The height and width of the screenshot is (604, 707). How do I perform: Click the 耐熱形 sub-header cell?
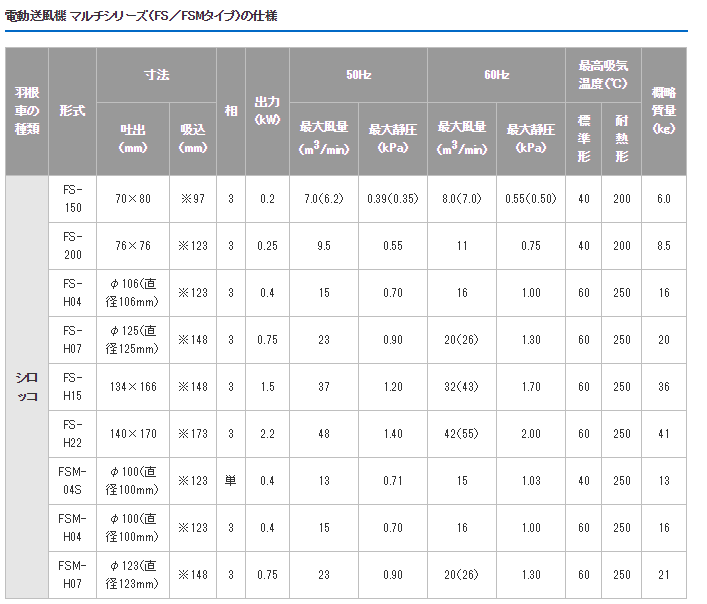pyautogui.click(x=621, y=138)
